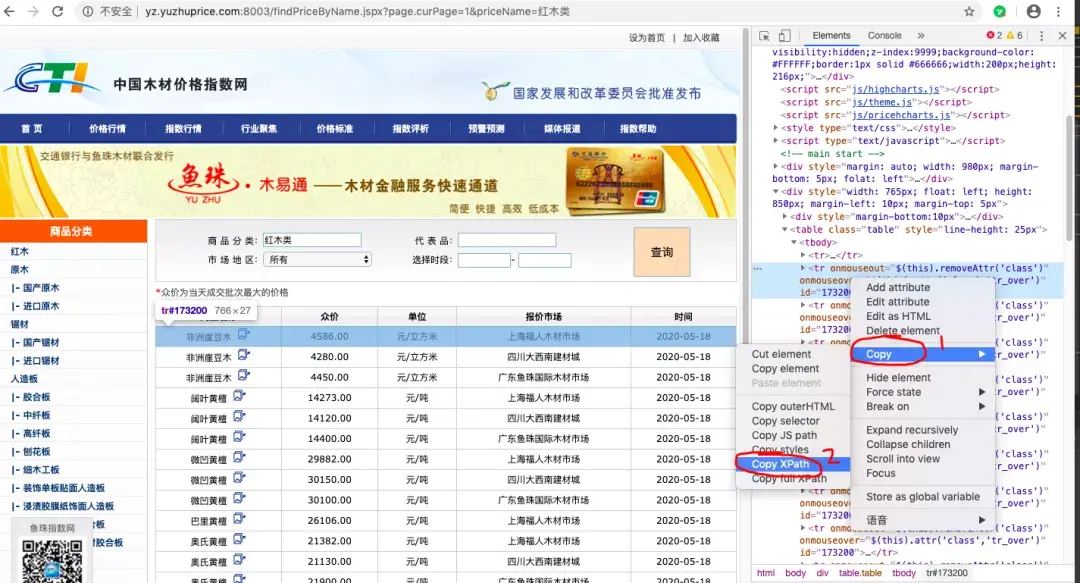Click the edit icon in 14273.00 row
1080x583 pixels.
click(239, 396)
